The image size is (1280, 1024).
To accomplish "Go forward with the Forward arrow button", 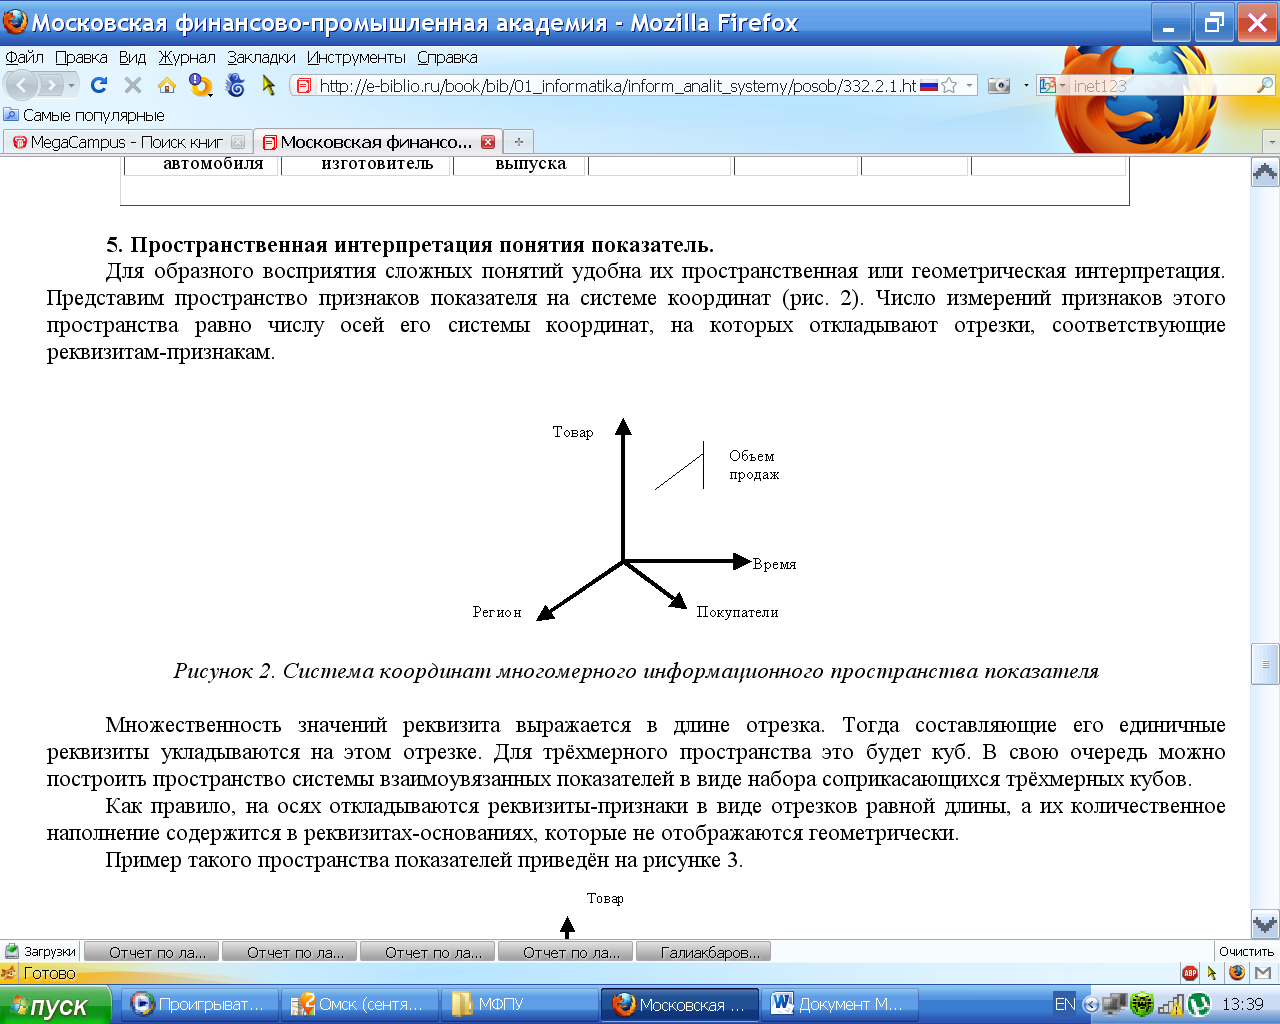I will click(x=51, y=86).
